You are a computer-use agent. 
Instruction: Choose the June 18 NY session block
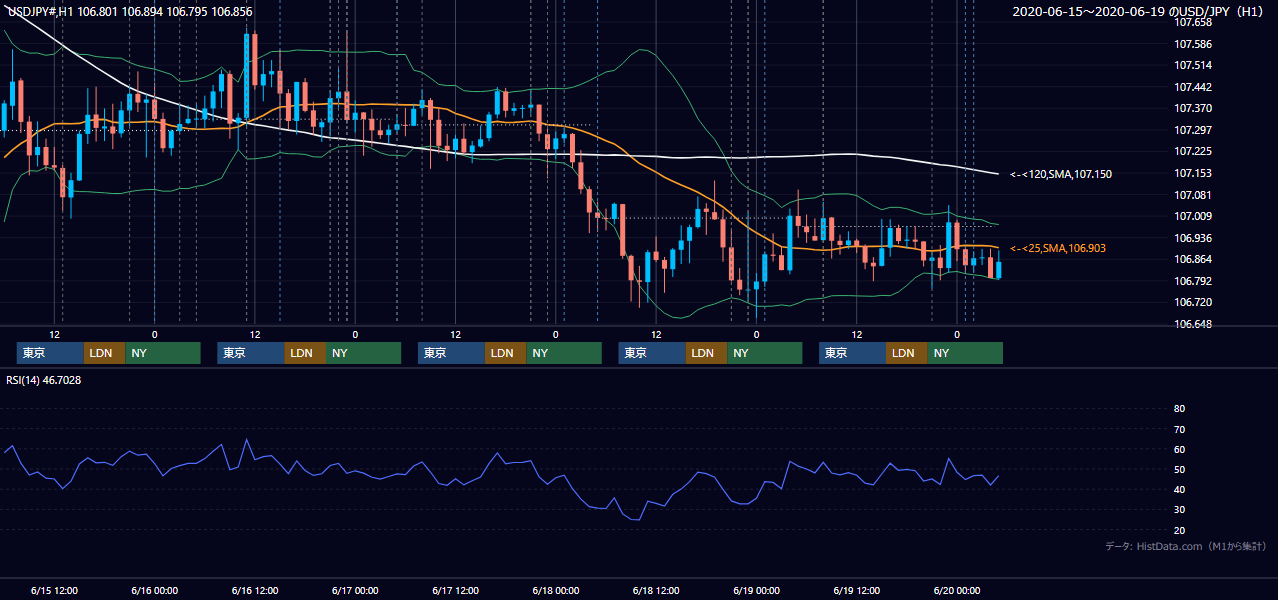[x=765, y=353]
